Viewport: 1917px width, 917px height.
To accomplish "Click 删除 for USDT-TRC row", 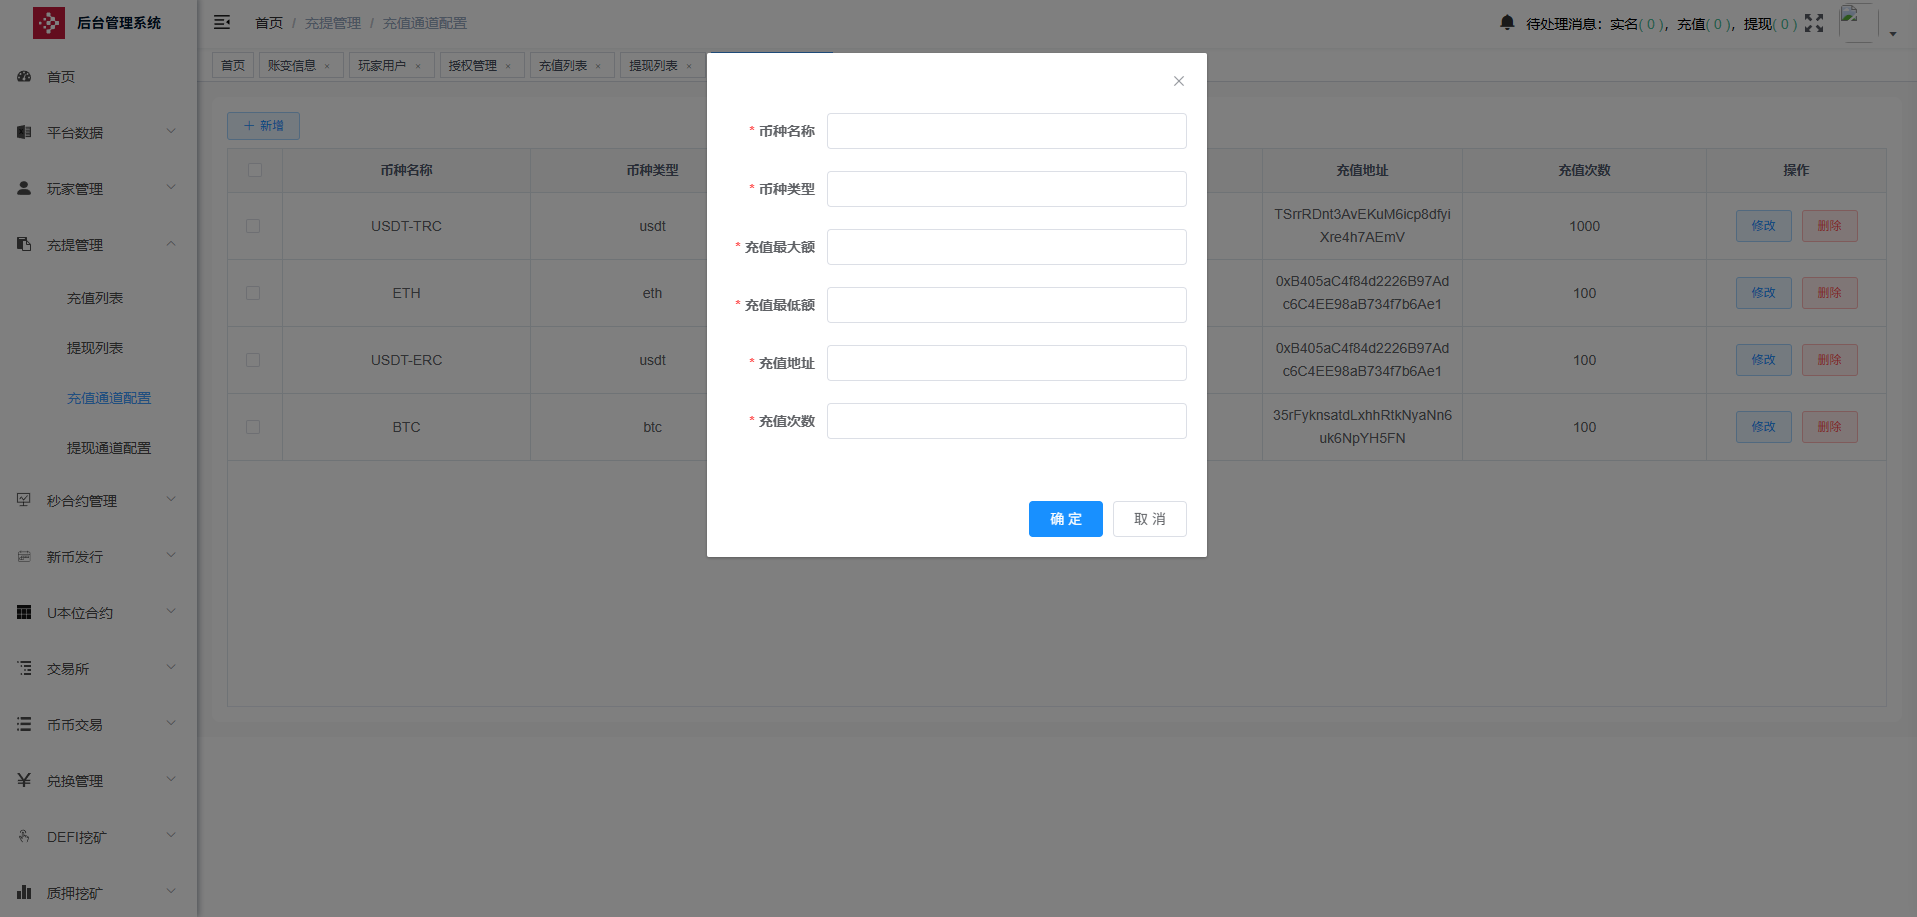I will pos(1830,226).
